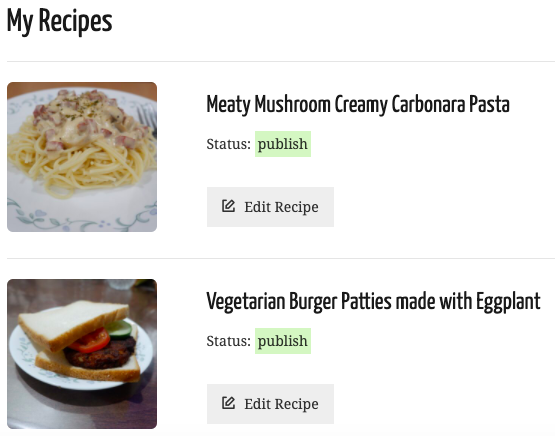
Task: Open the Vegetarian Burger Patties made with Eggplant title
Action: point(373,302)
